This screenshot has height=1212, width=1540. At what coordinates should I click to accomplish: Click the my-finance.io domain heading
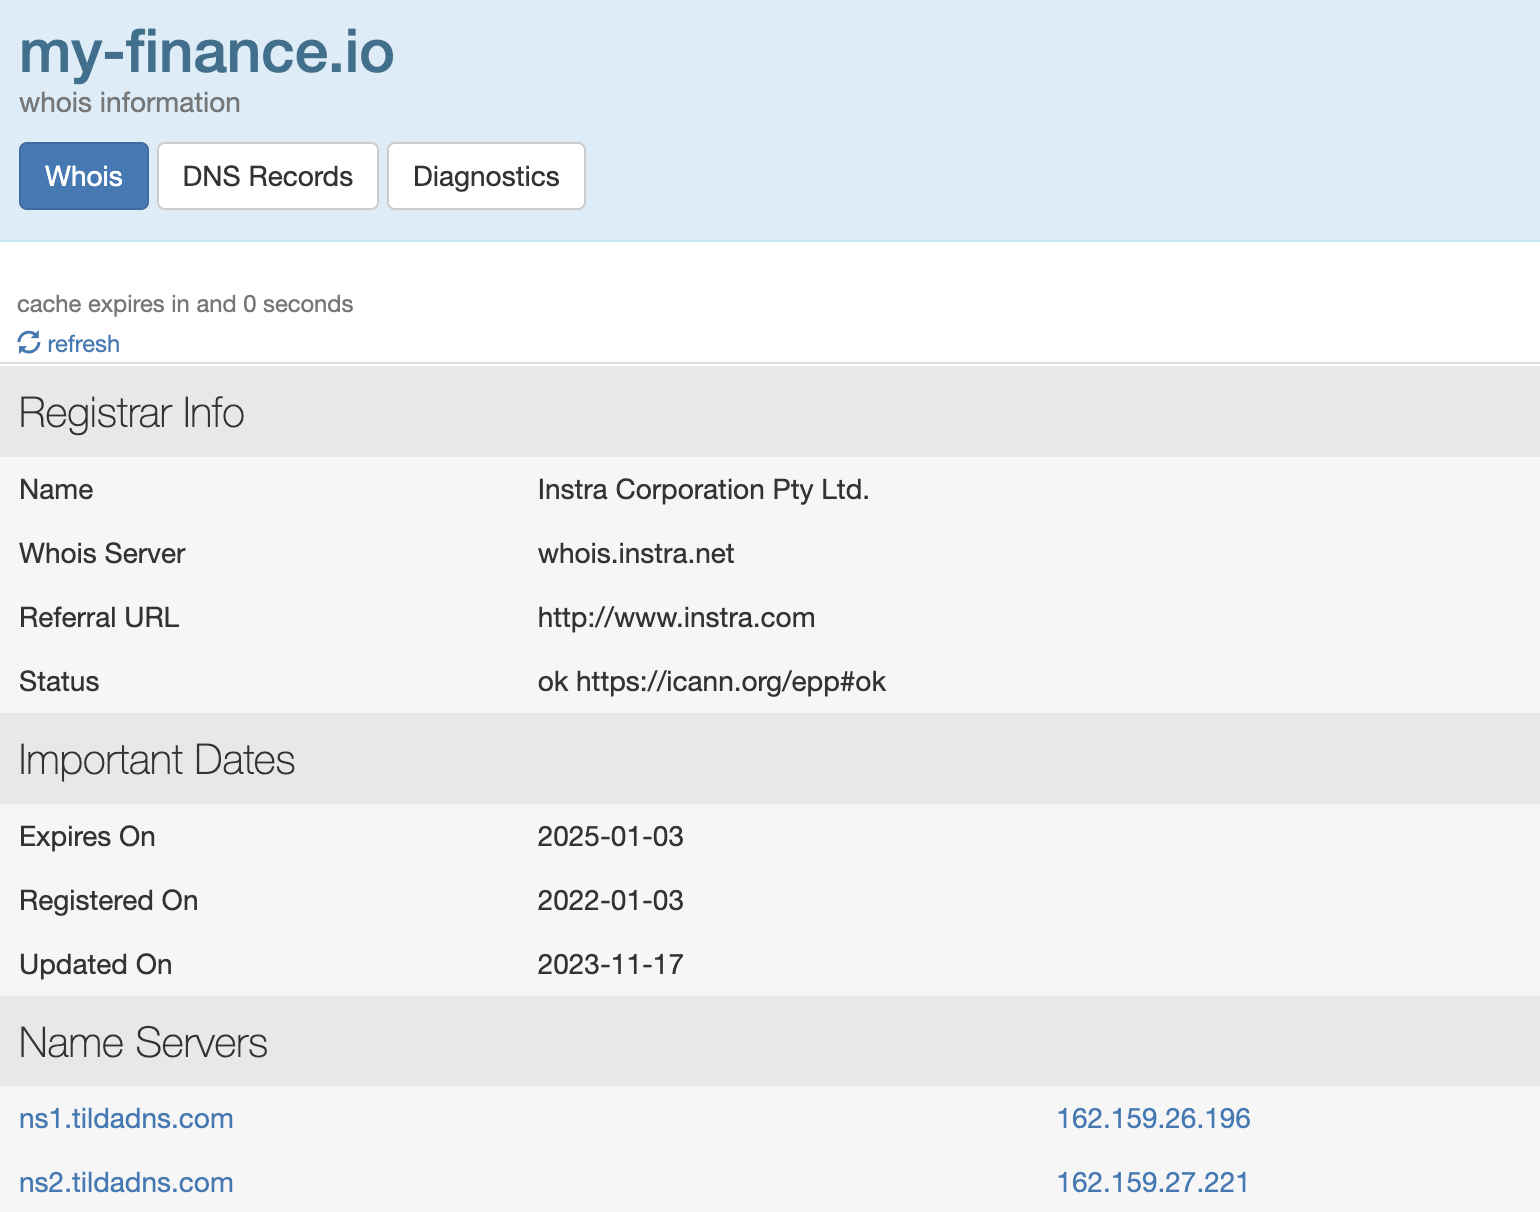tap(207, 52)
